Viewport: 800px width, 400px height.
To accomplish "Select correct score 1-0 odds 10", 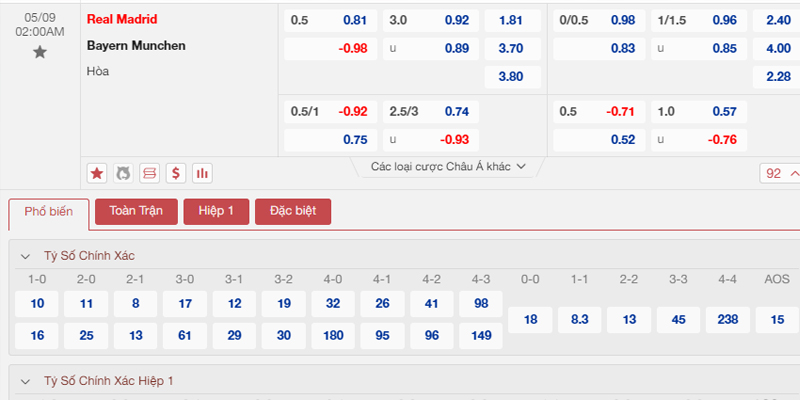I will [37, 304].
